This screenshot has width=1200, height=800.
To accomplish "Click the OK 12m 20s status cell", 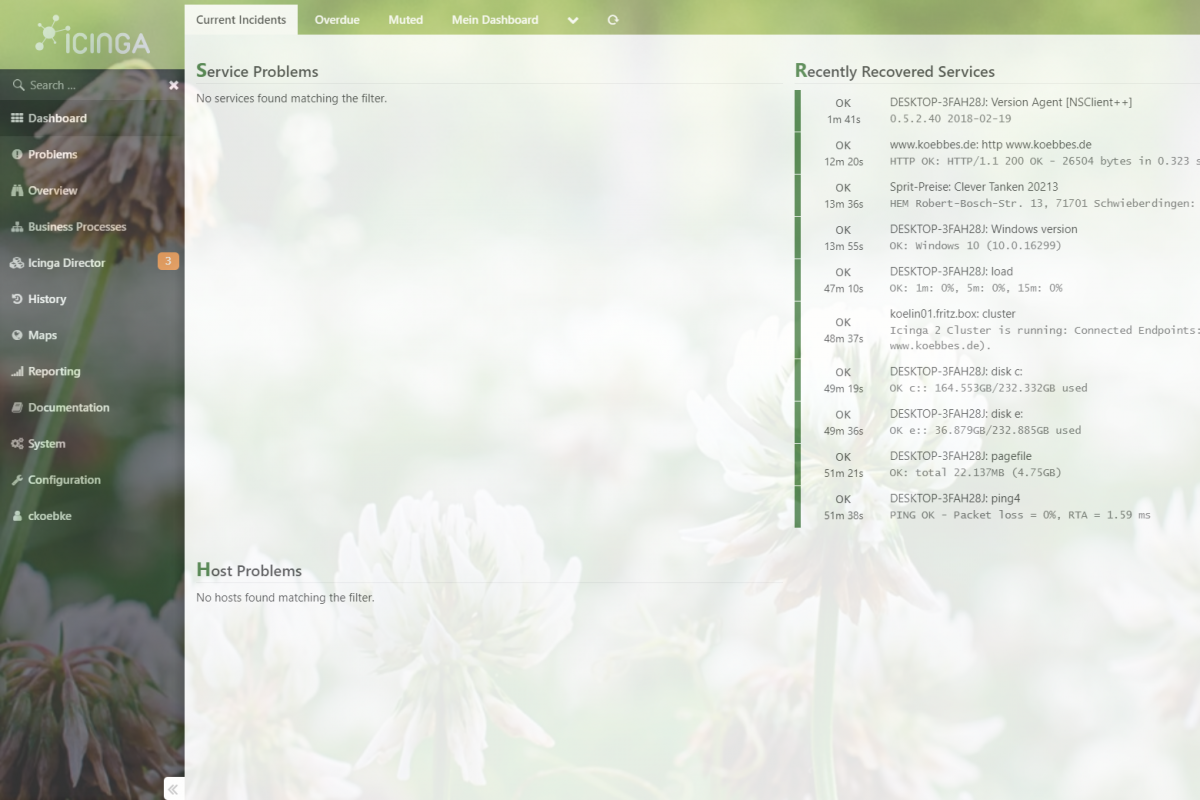I will coord(843,152).
